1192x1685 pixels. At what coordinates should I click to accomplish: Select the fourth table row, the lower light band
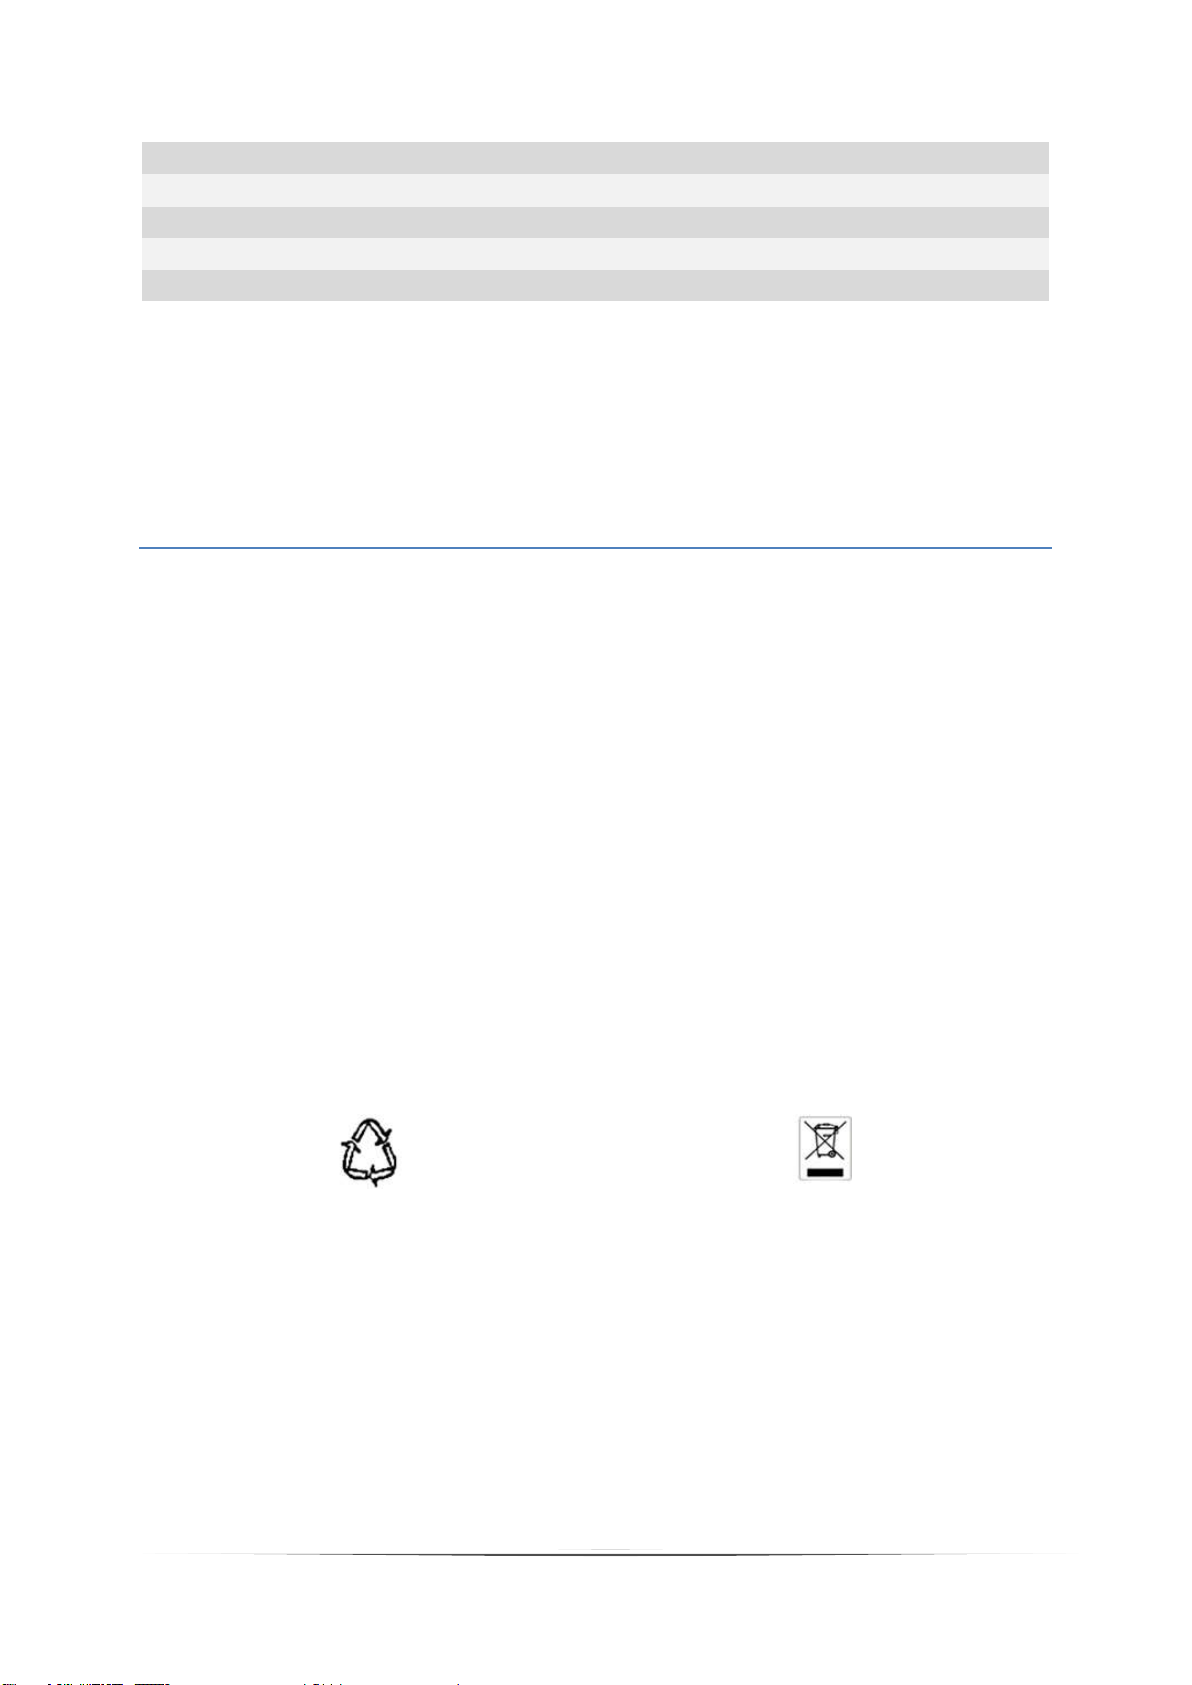(595, 254)
